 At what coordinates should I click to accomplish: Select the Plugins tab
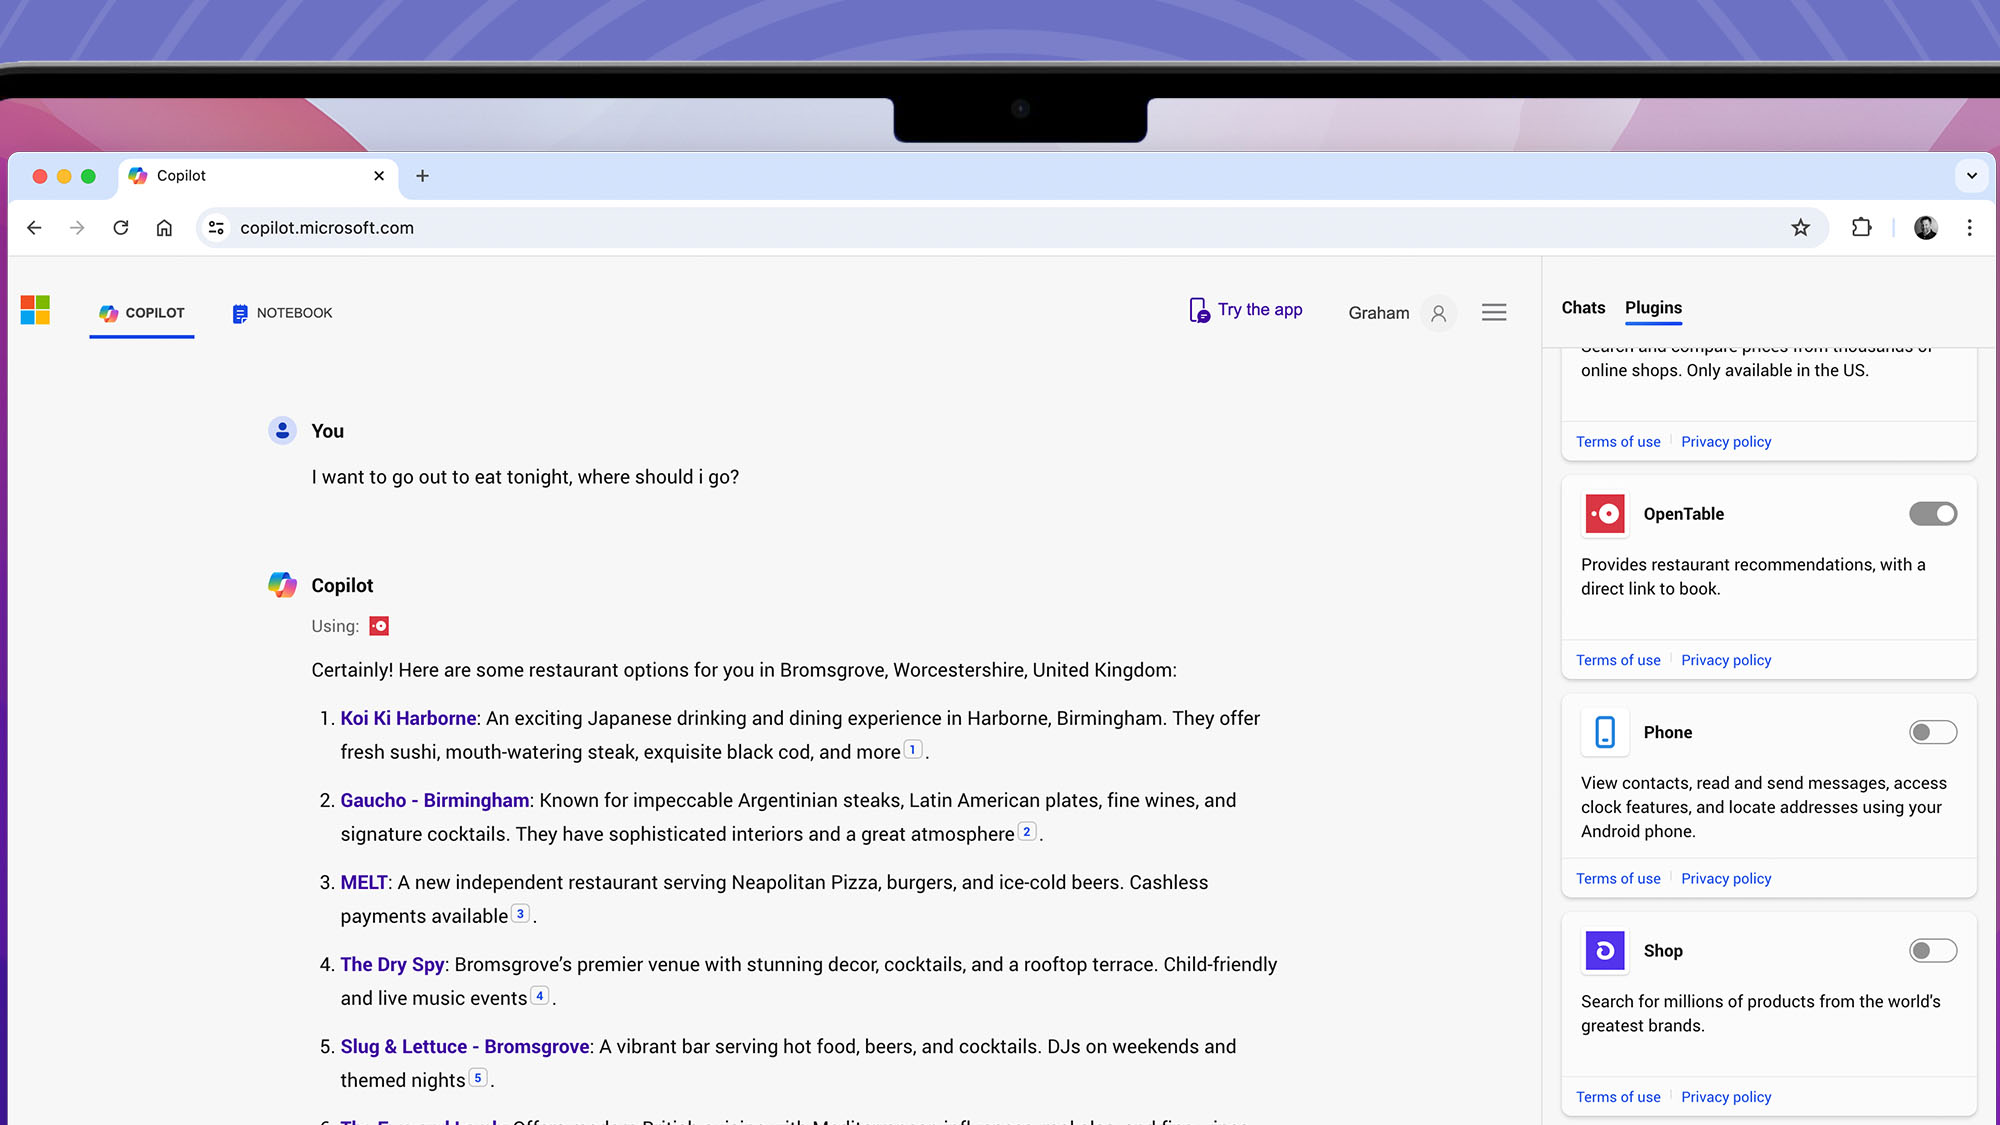coord(1653,308)
